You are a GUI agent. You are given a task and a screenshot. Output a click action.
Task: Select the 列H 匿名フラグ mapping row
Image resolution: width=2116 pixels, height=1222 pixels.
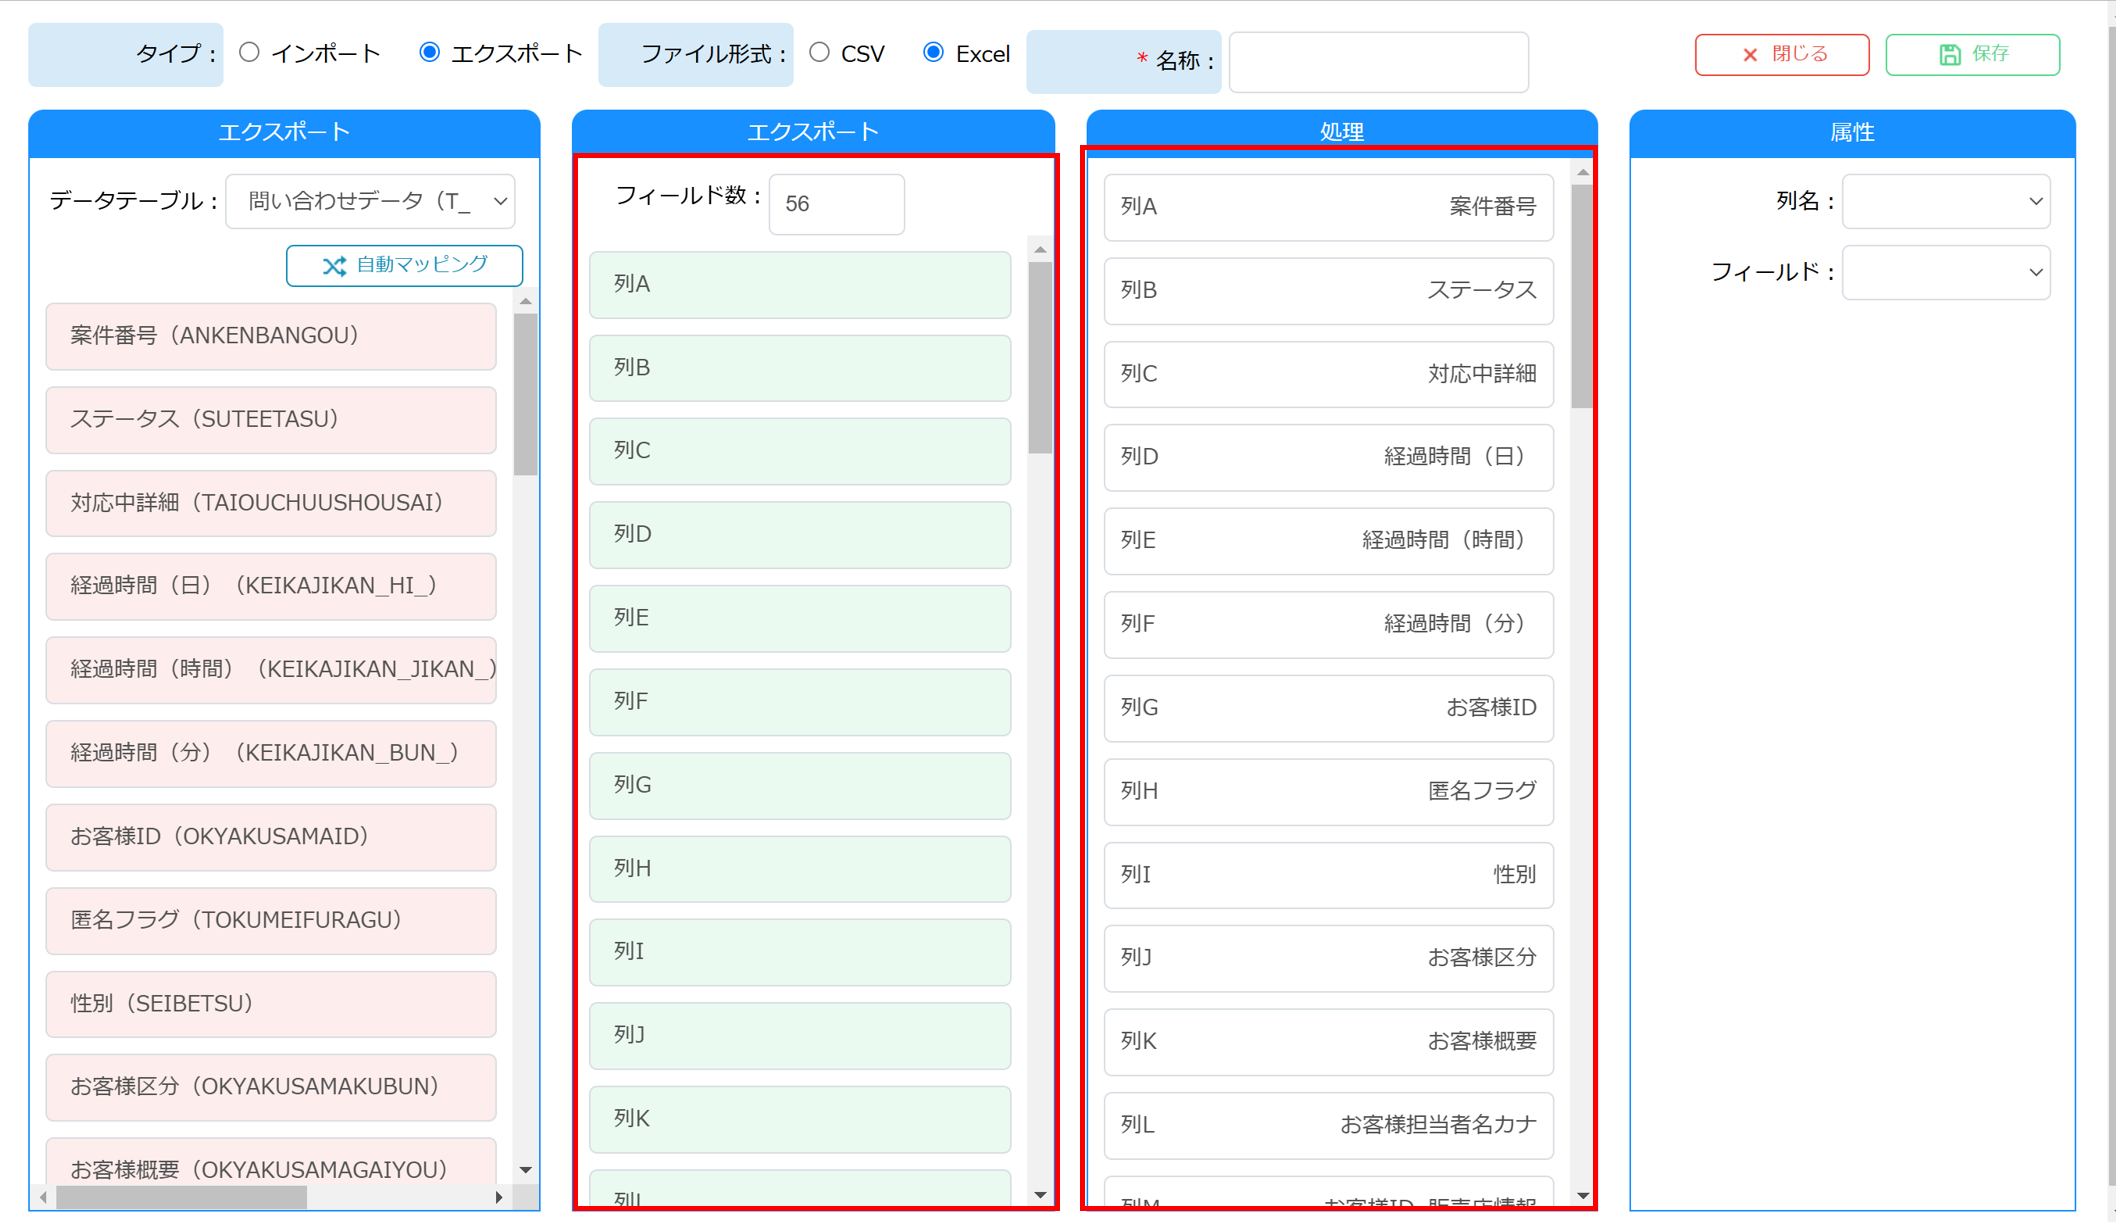pos(1328,791)
